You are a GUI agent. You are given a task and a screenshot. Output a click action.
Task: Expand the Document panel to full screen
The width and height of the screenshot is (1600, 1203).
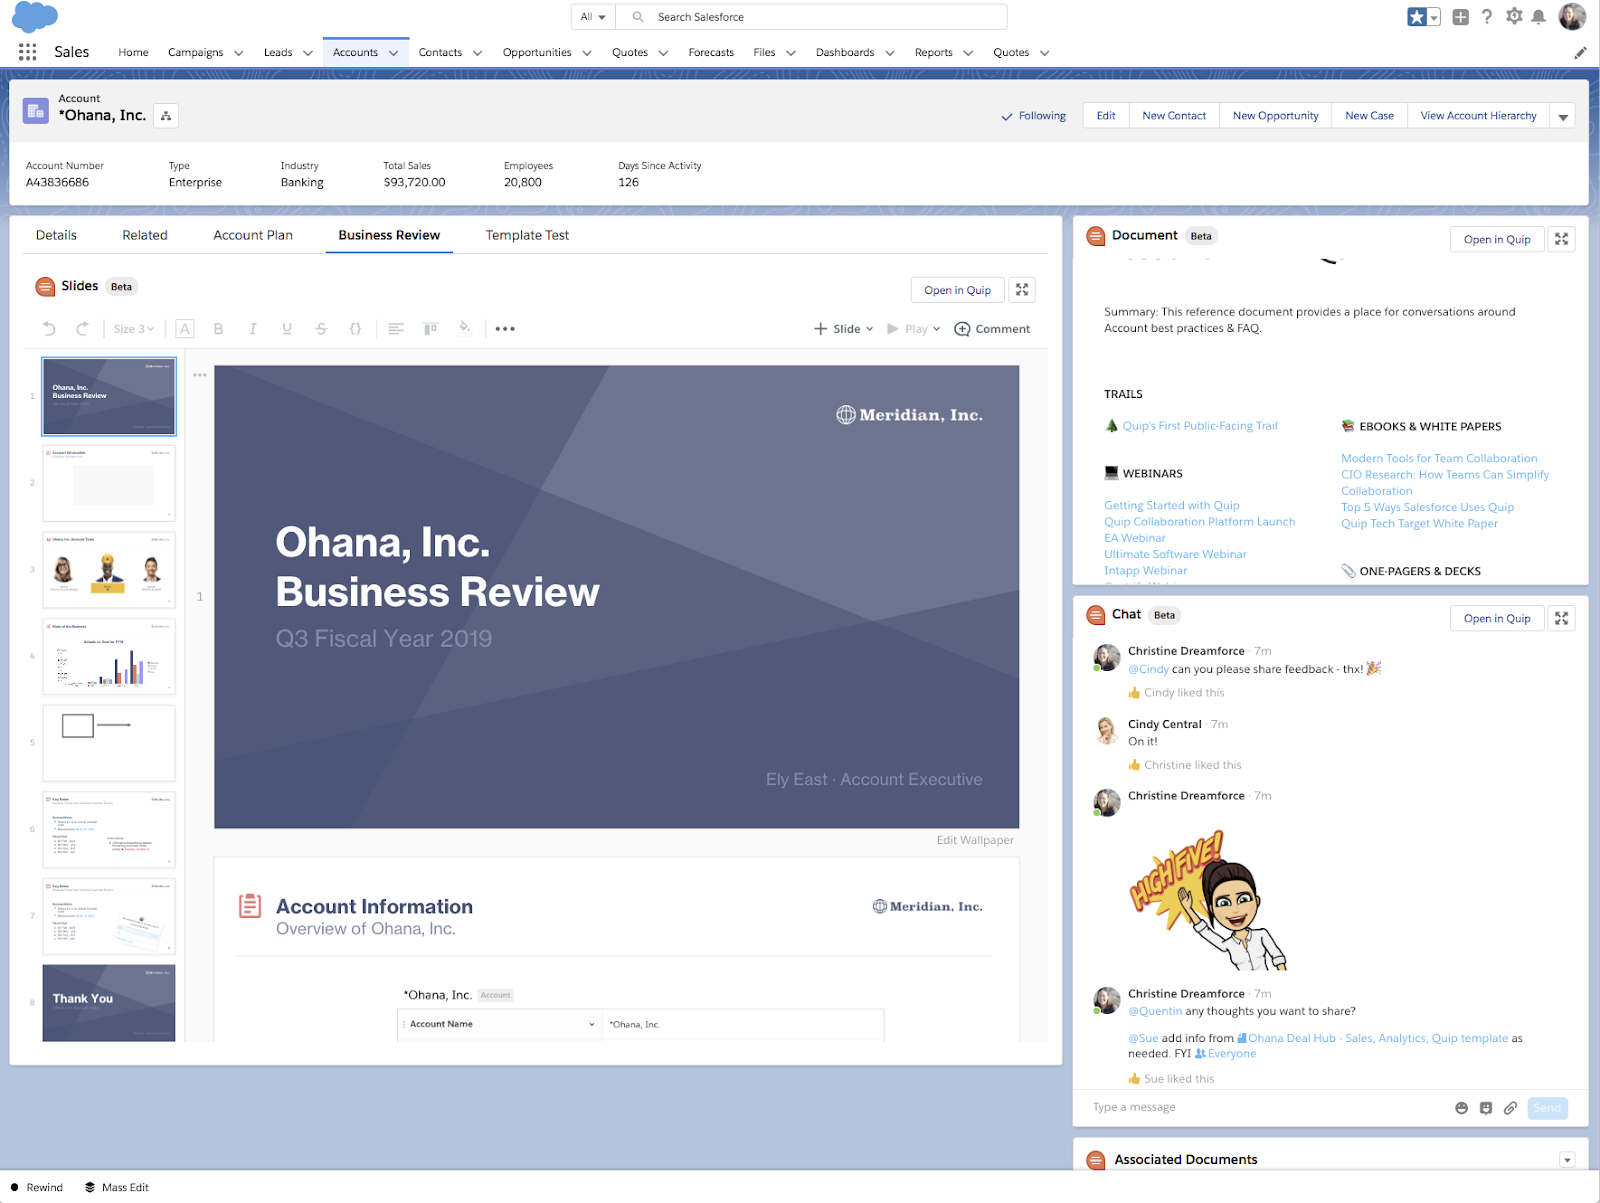[x=1561, y=239]
